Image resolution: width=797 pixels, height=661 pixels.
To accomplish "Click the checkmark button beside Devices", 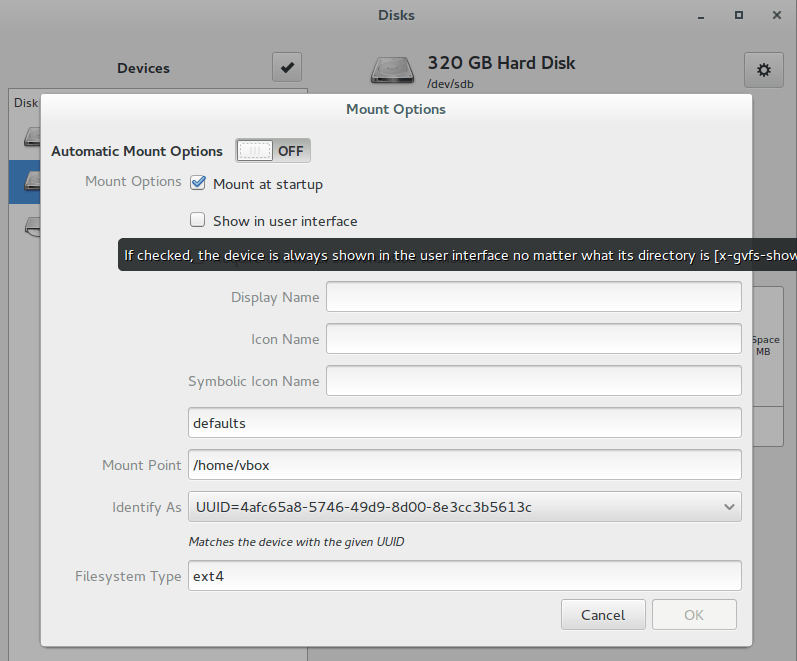I will click(287, 68).
